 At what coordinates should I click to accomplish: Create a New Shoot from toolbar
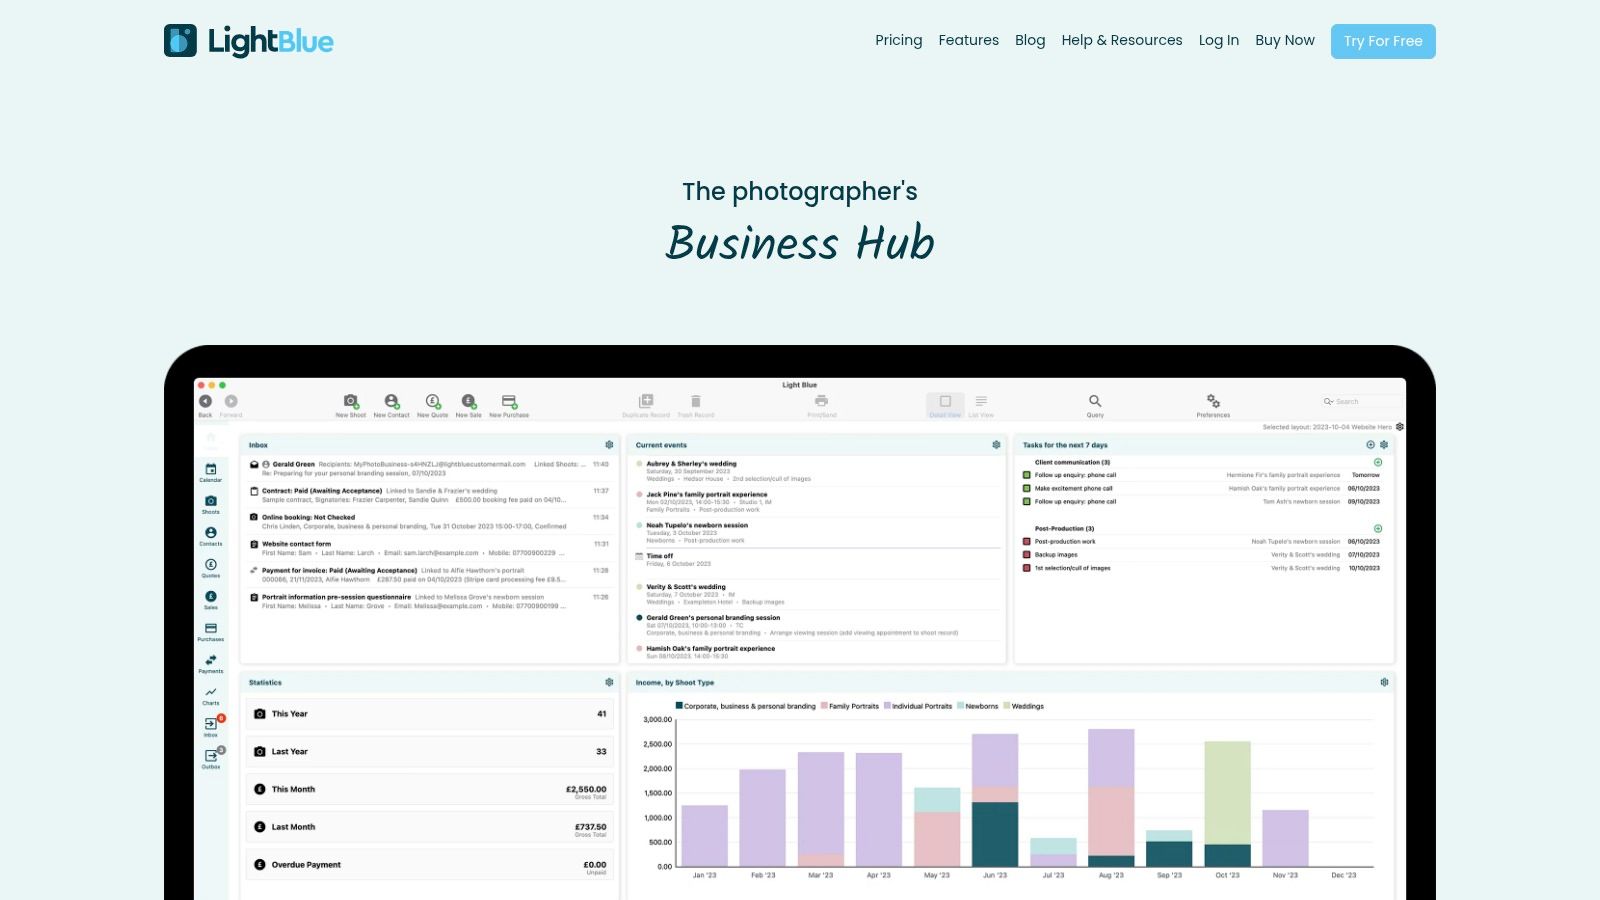[350, 404]
